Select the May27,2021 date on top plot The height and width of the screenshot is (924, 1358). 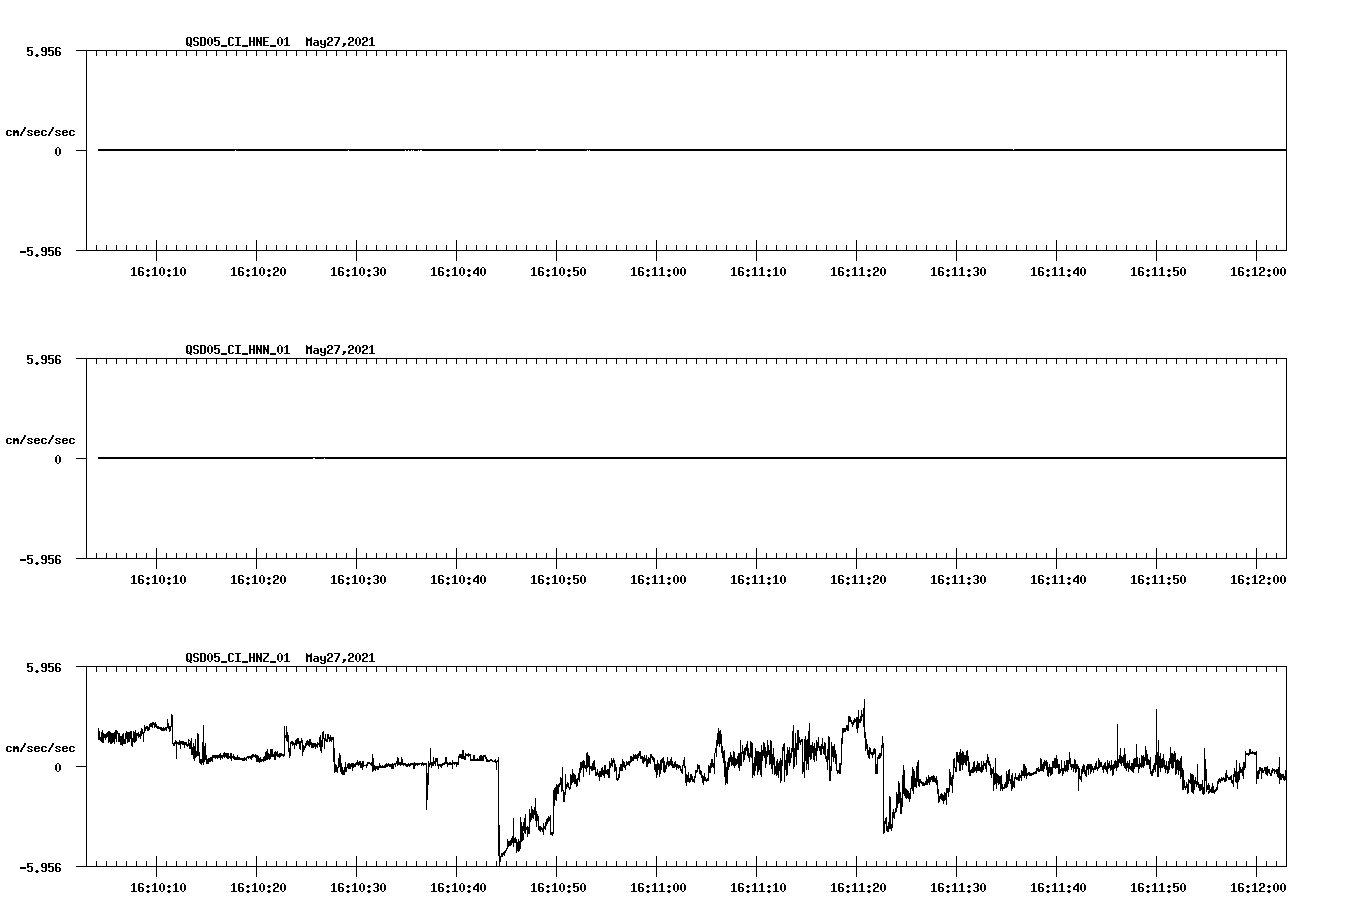pos(339,42)
